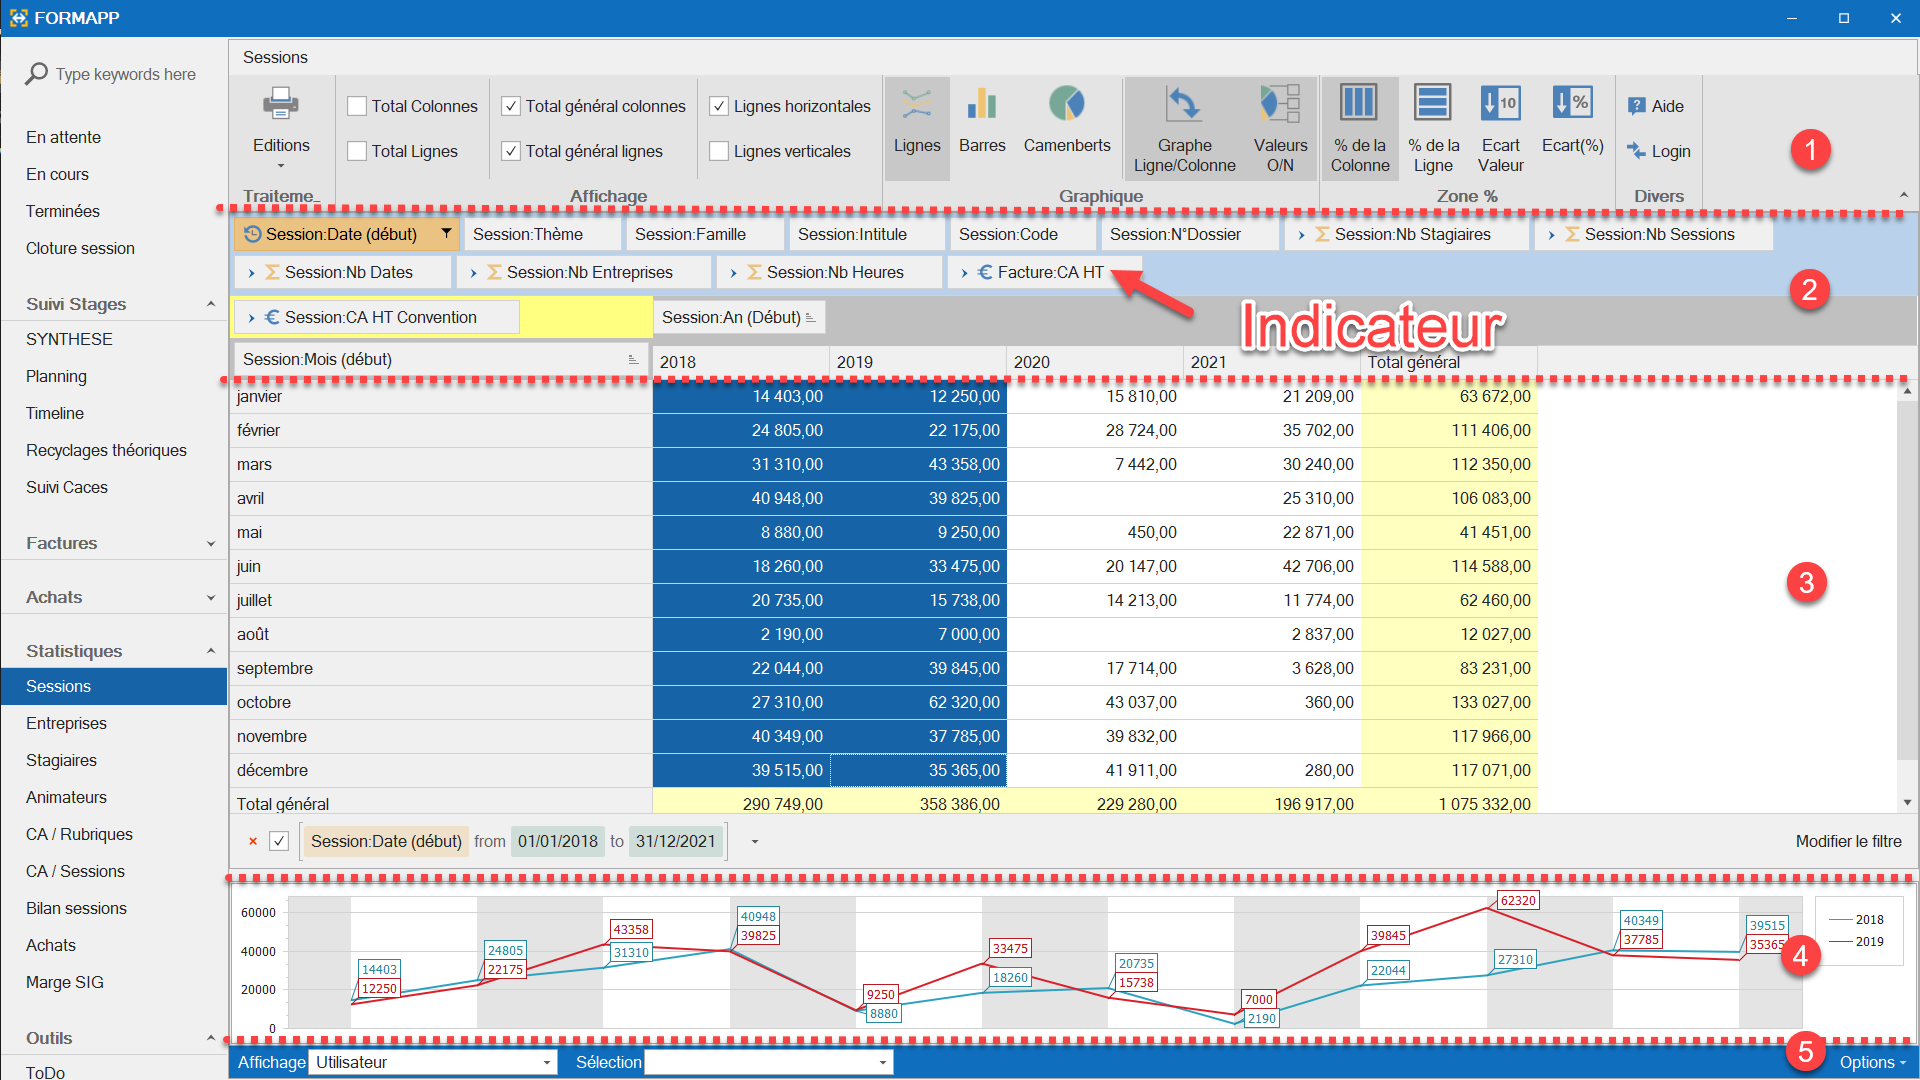Open Entreprises statistics
Screen dimensions: 1920x1080
click(x=66, y=723)
